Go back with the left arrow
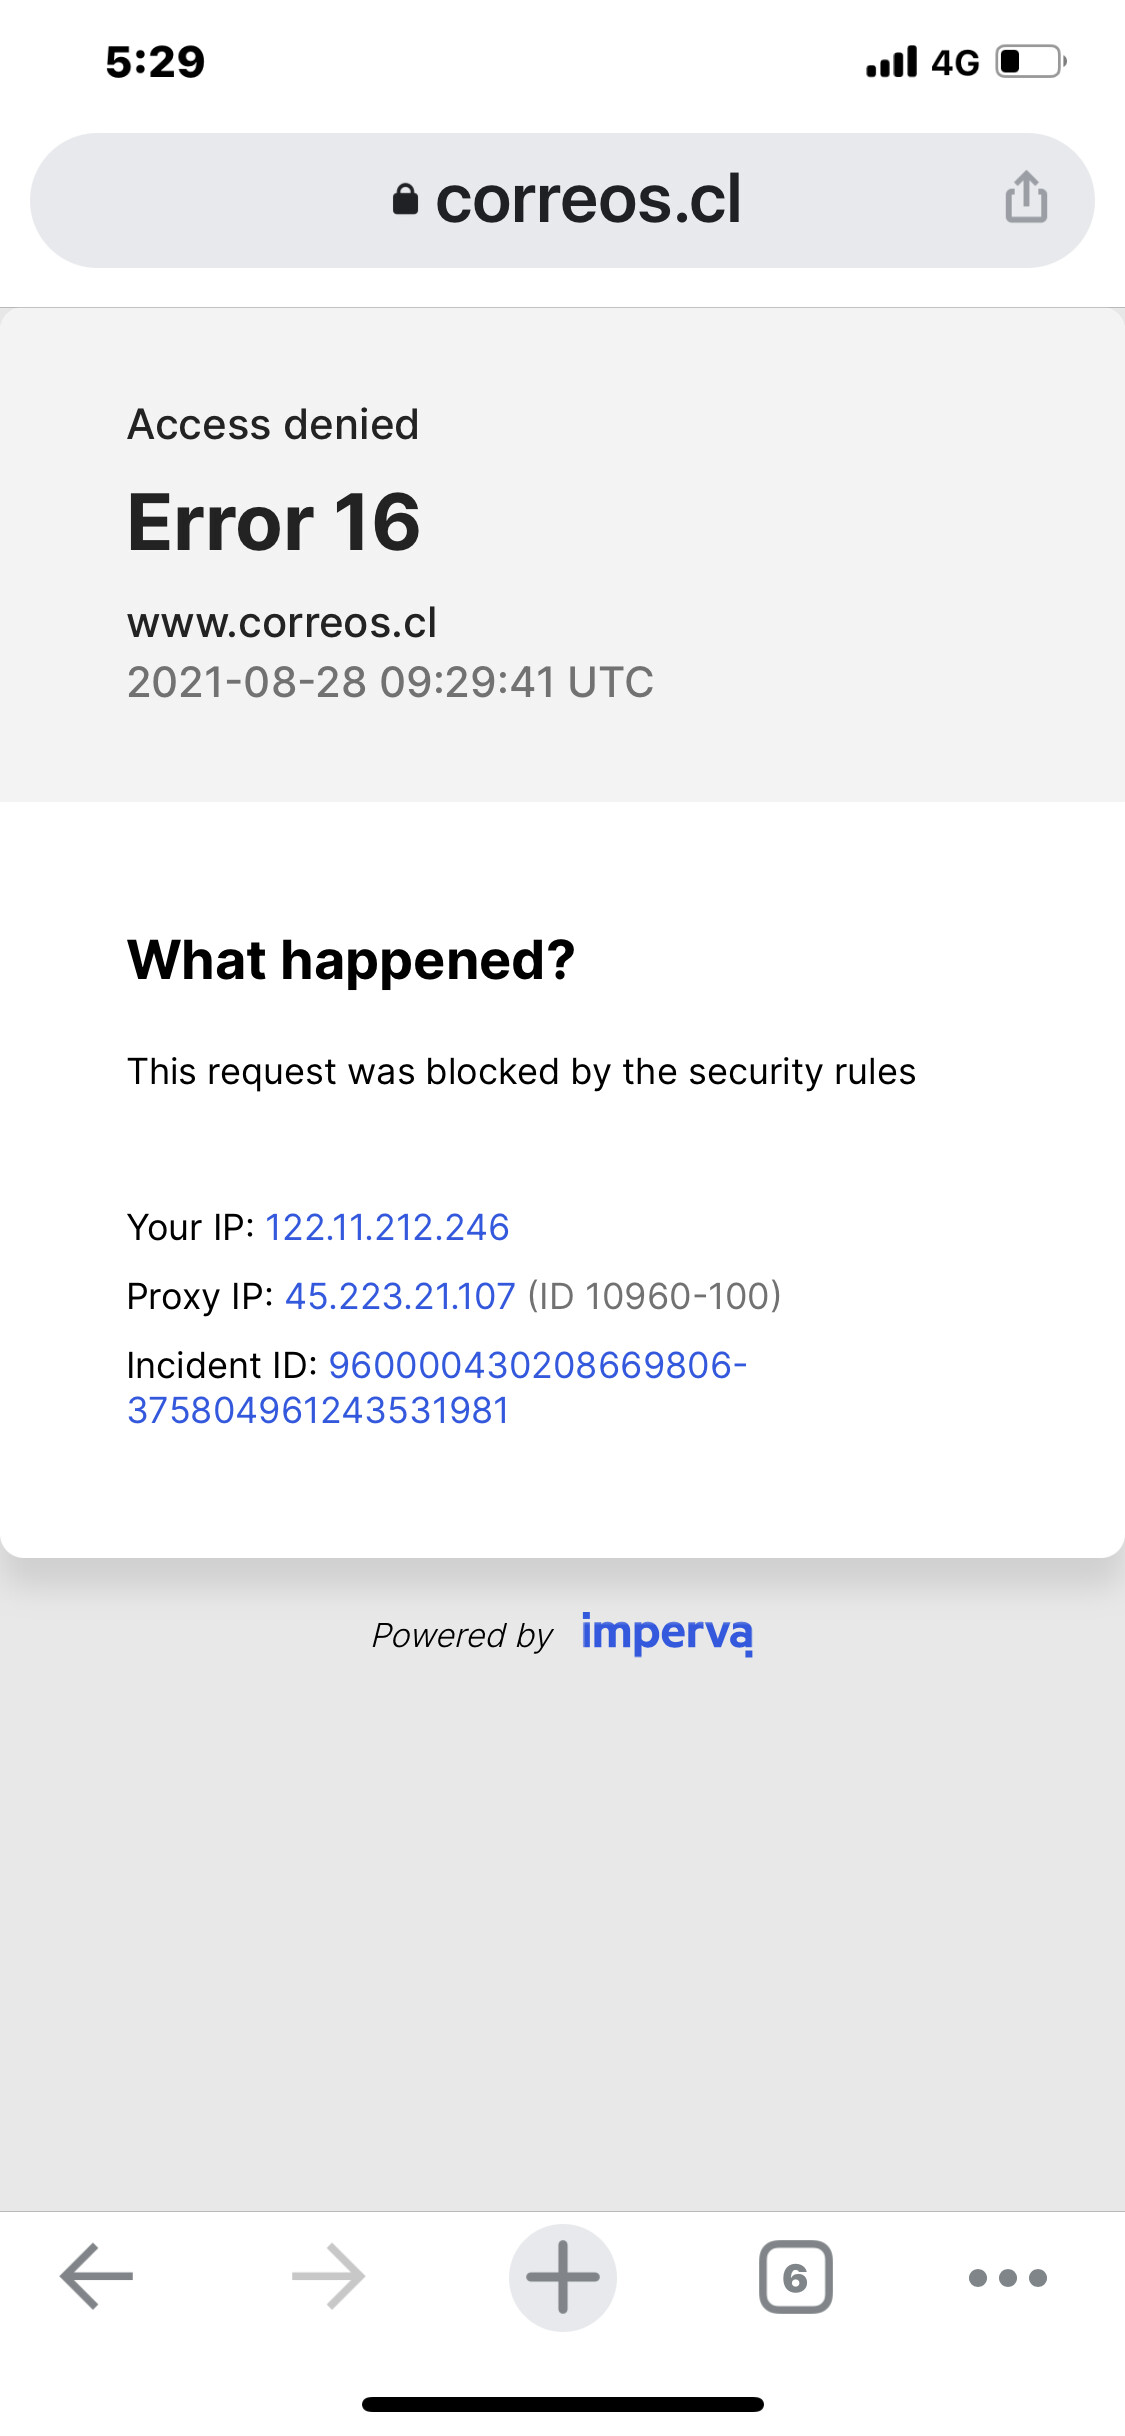Screen dimensions: 1125x2436 [x=96, y=2277]
